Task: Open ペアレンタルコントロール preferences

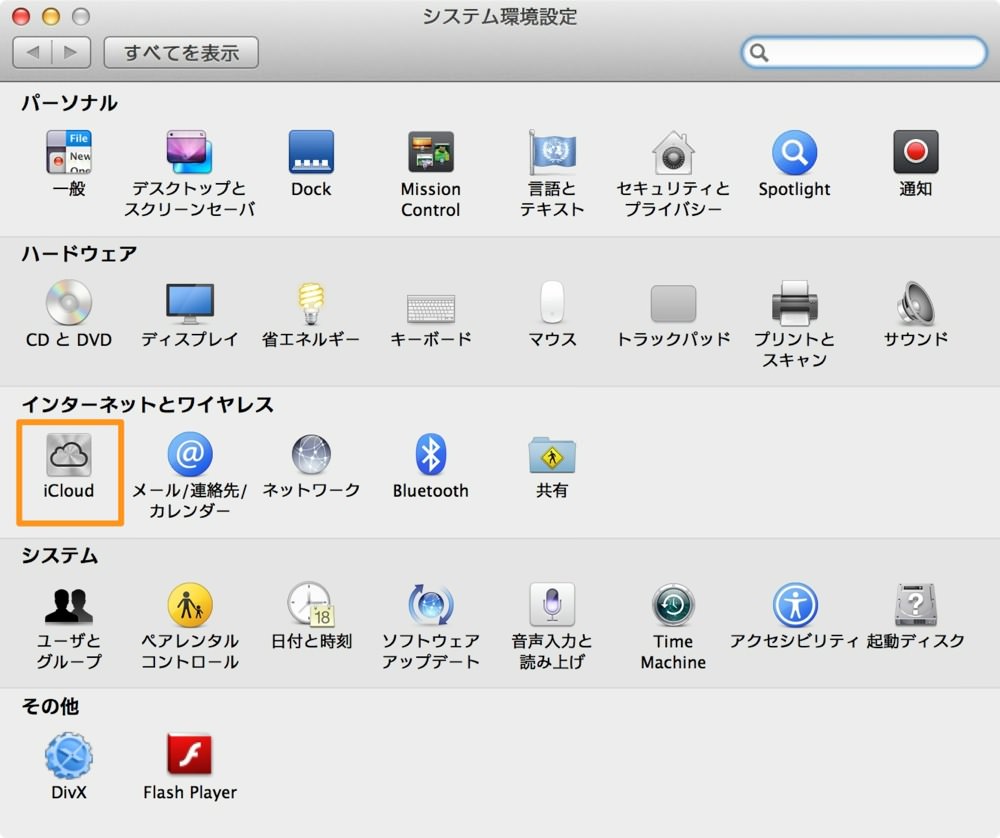Action: click(x=189, y=605)
